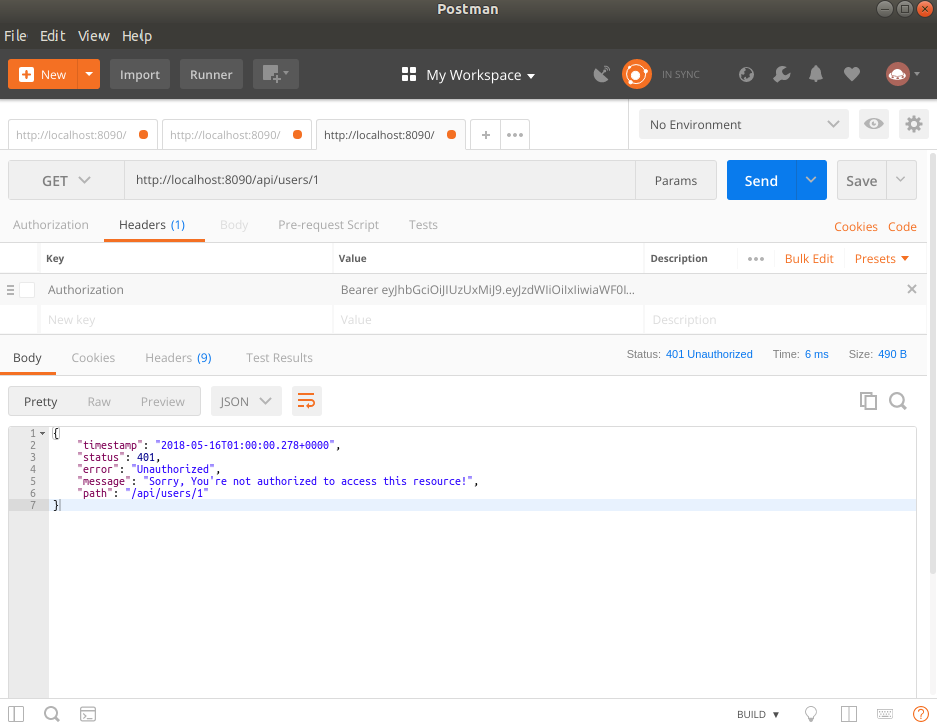The width and height of the screenshot is (937, 727).
Task: Open the new window/tab builder icon
Action: (275, 74)
